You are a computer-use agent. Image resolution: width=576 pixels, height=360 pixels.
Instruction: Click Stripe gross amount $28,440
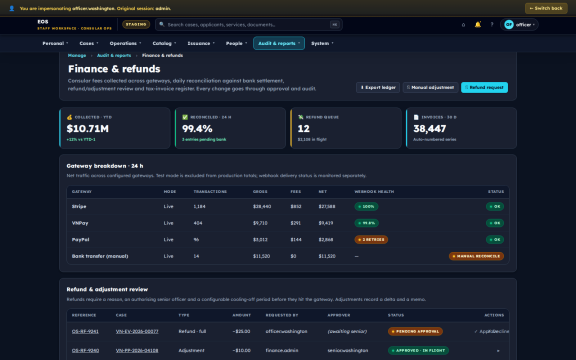[x=262, y=206]
